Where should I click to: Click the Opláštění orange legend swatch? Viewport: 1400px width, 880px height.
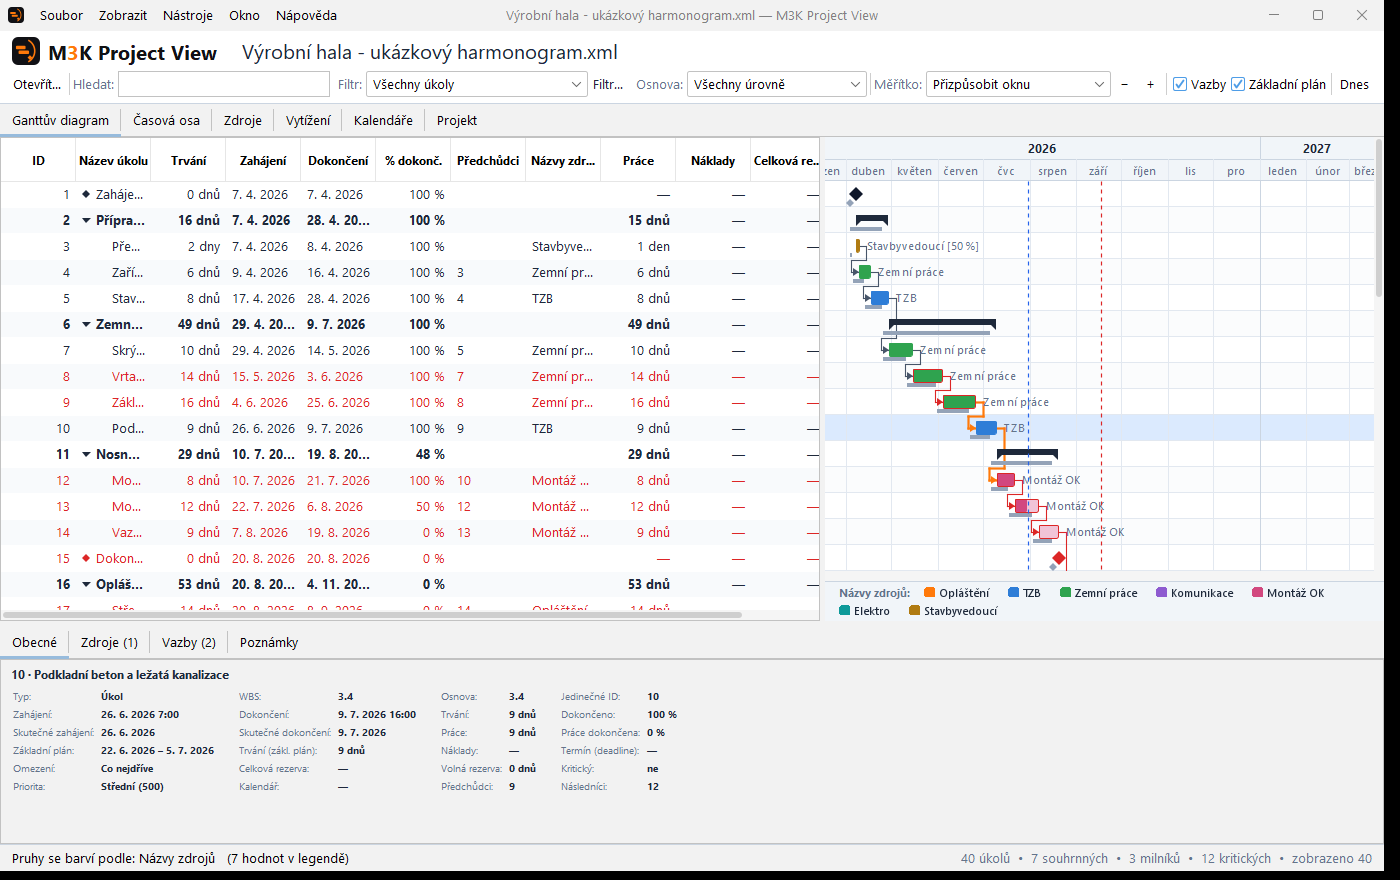[x=930, y=592]
